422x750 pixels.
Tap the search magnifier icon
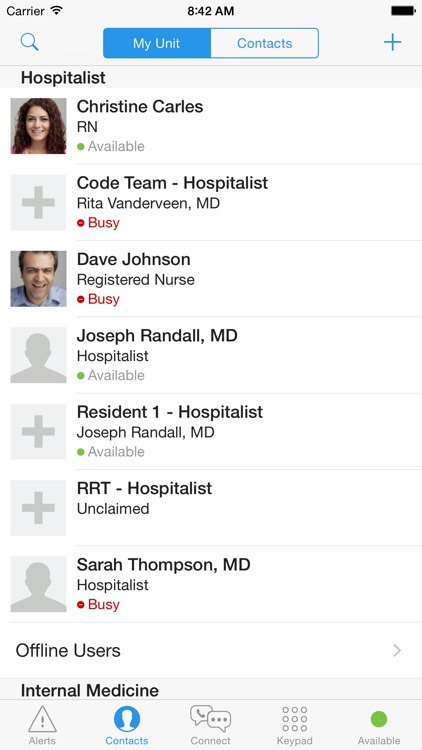[29, 42]
